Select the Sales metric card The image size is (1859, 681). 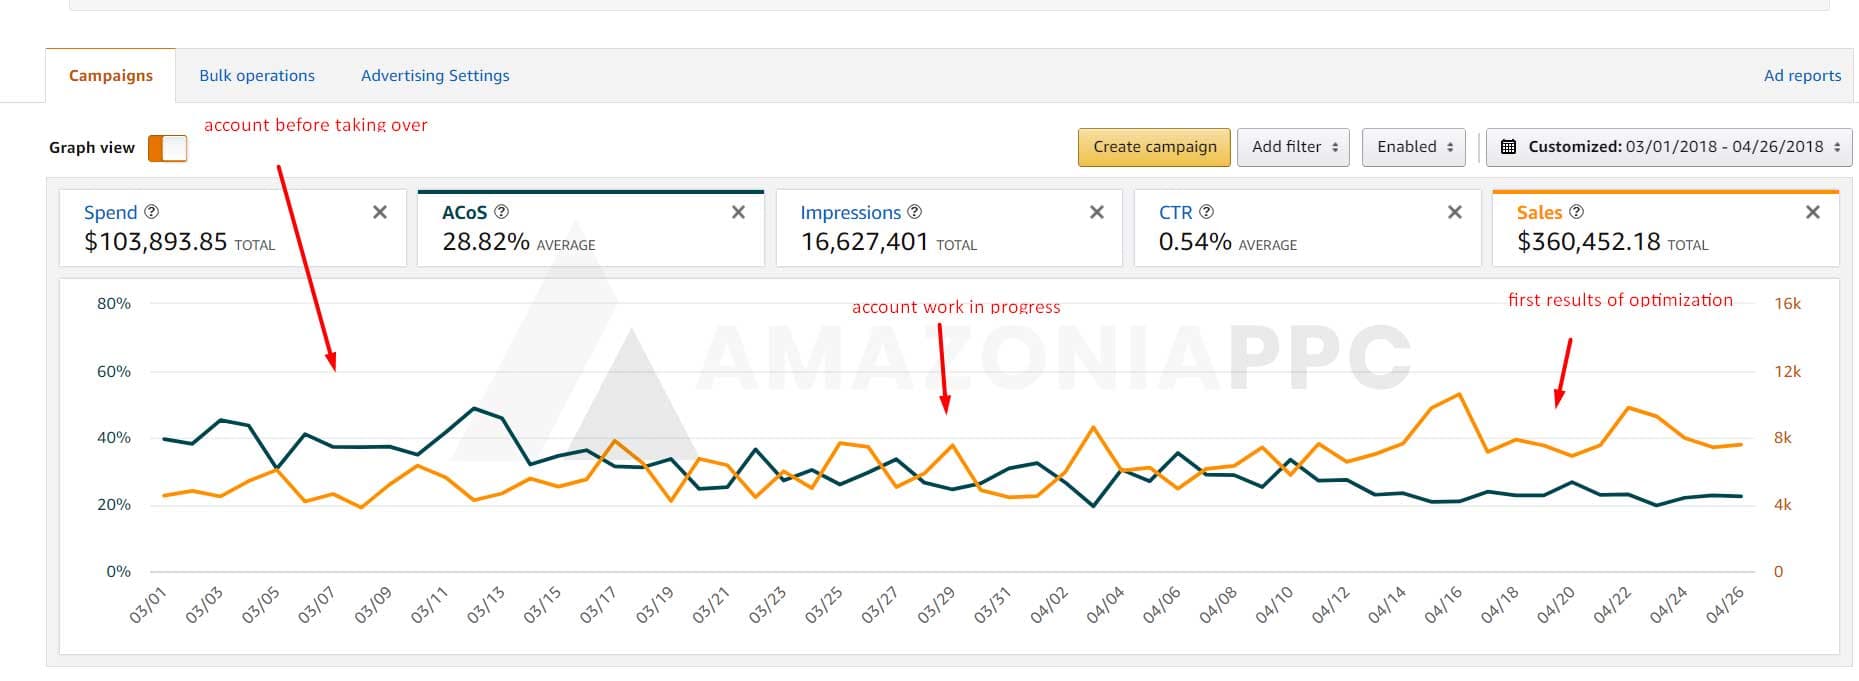click(x=1666, y=229)
